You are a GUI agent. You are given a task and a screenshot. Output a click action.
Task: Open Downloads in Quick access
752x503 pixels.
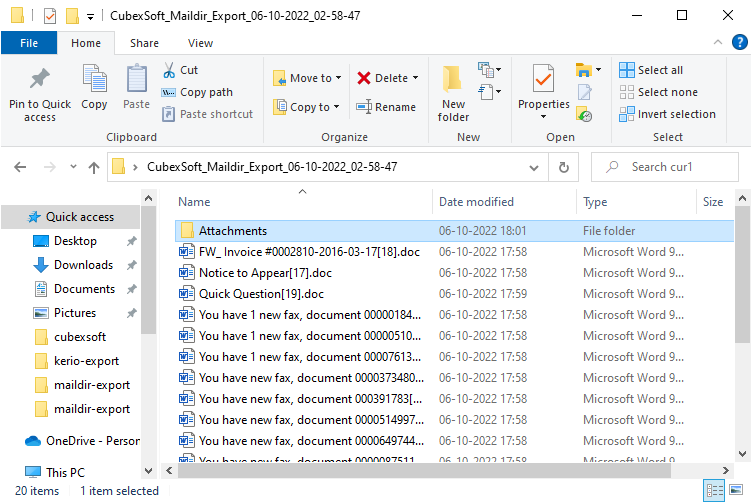coord(83,265)
